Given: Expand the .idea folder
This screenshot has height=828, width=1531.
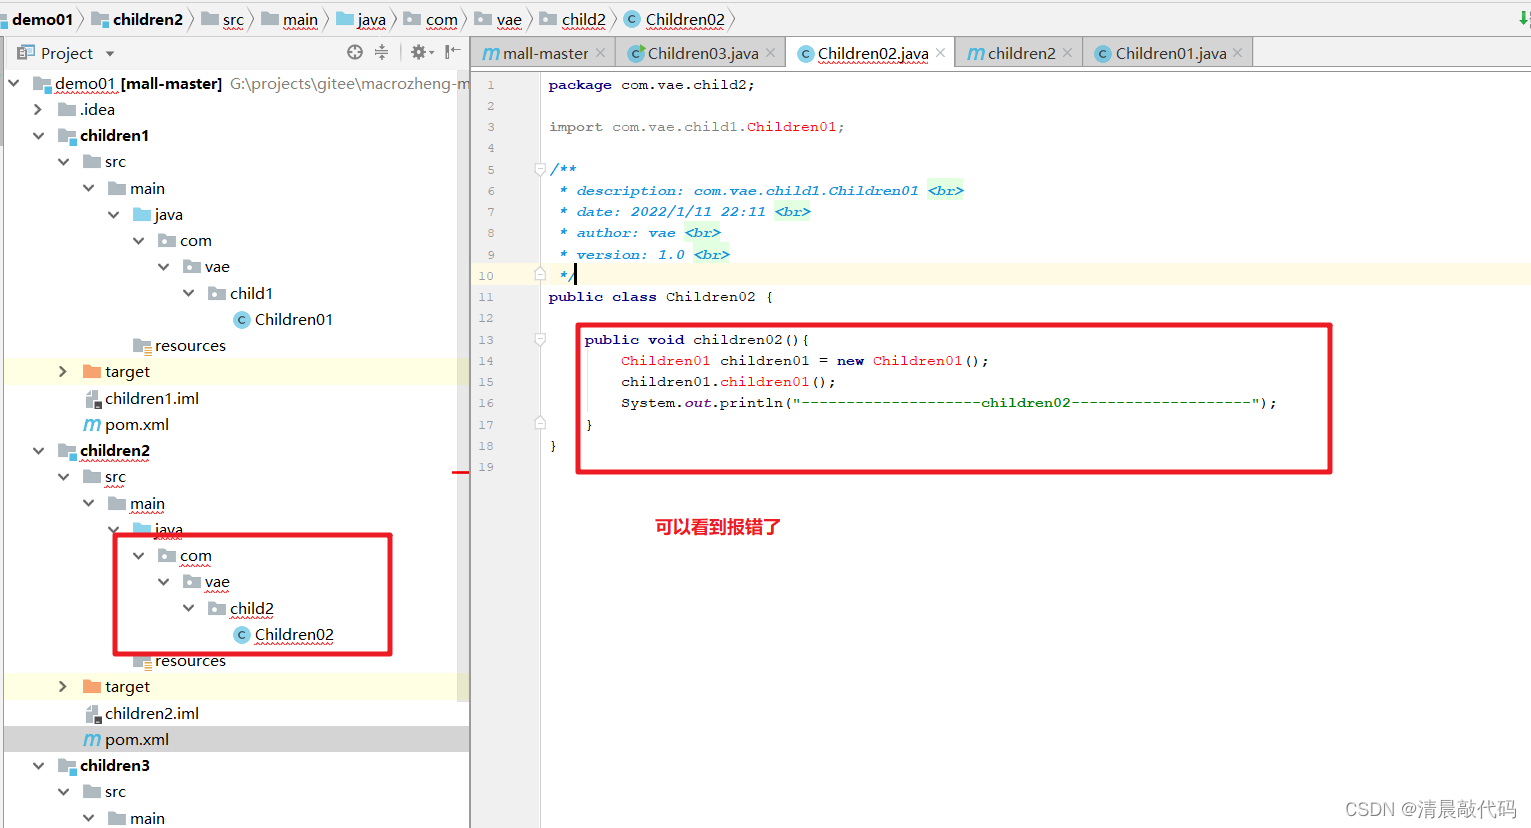Looking at the screenshot, I should [38, 110].
